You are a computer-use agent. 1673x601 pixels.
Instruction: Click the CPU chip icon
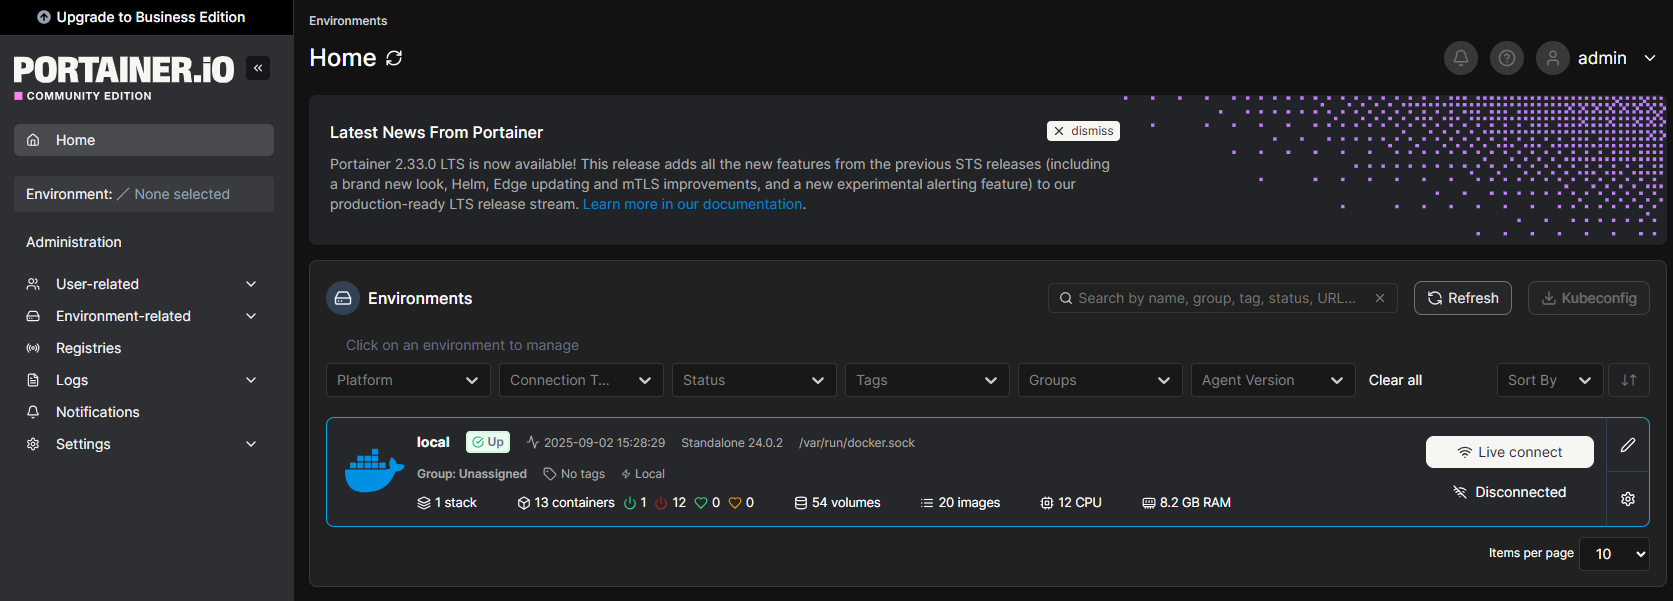point(1046,503)
